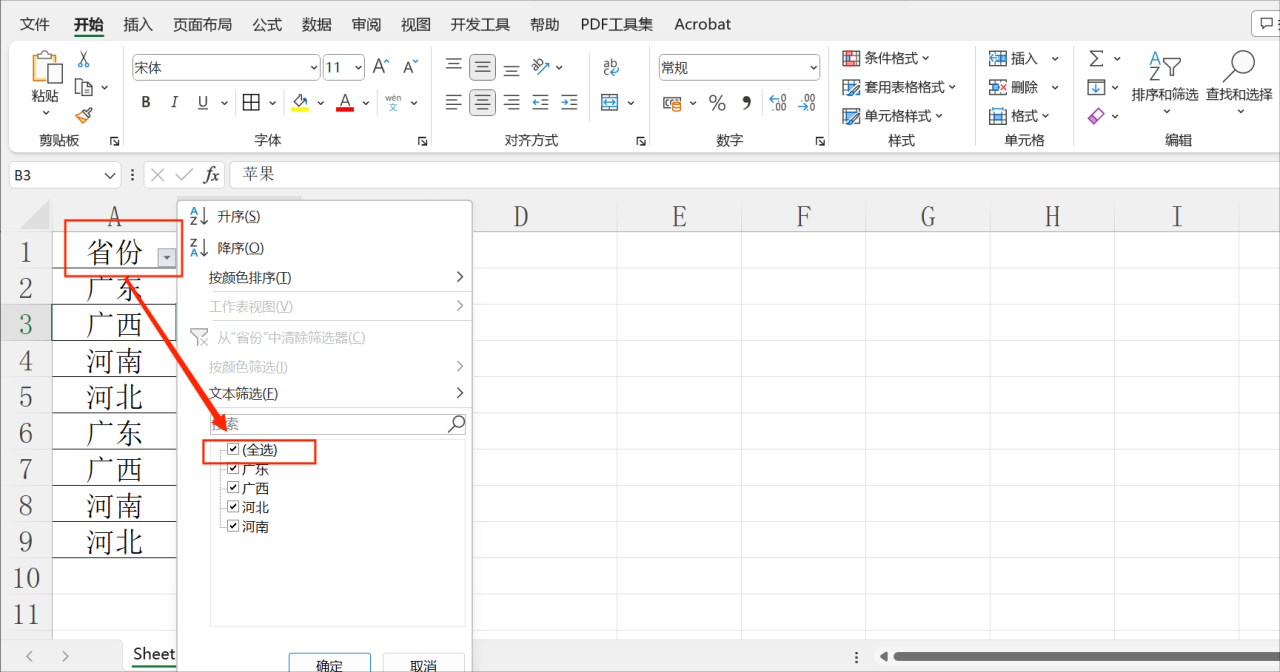This screenshot has width=1280, height=672.
Task: Apply comma thousands separator style
Action: 746,102
